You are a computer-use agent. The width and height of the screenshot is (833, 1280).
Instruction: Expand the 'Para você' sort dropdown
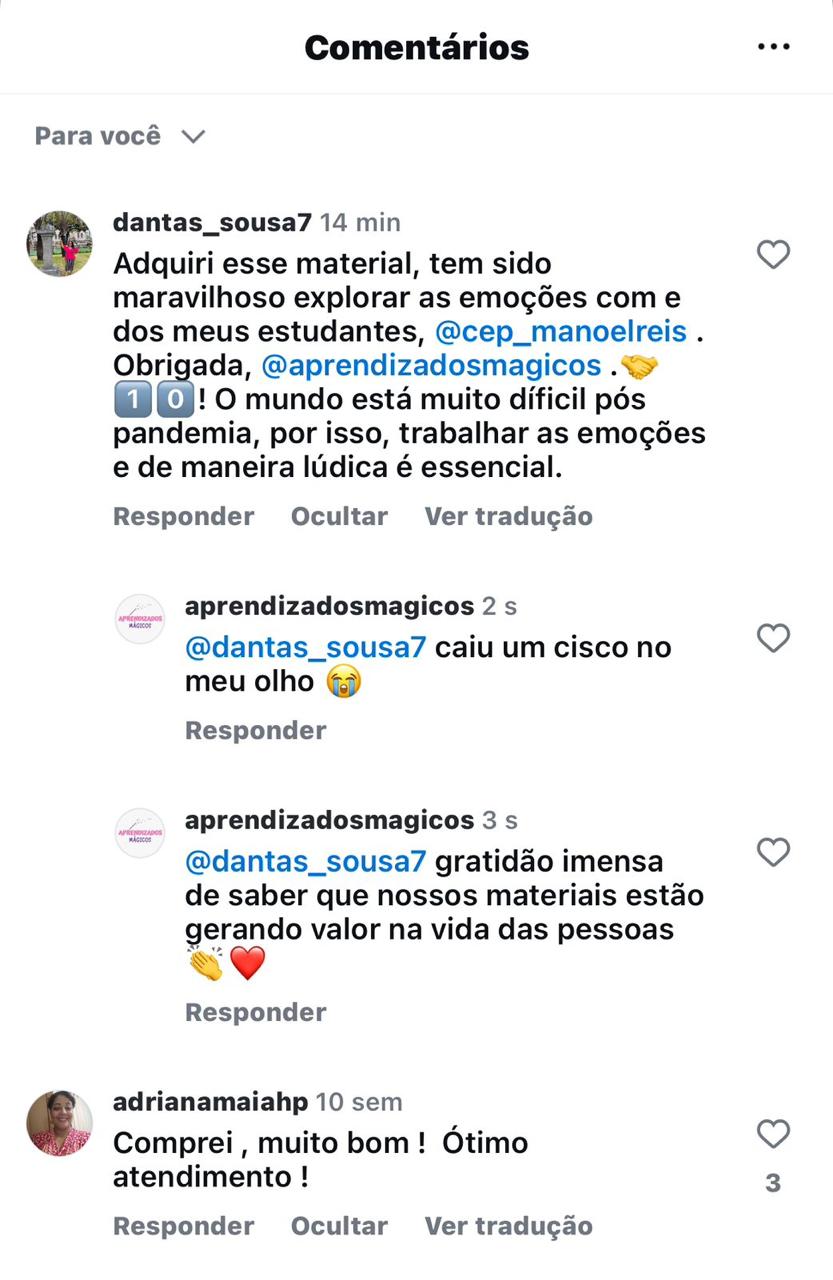click(119, 136)
